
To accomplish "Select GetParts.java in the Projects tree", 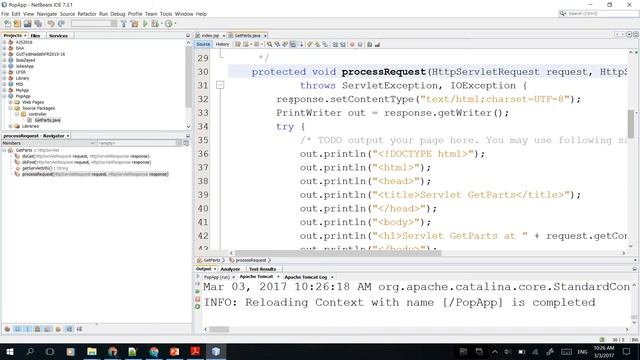I will 47,120.
